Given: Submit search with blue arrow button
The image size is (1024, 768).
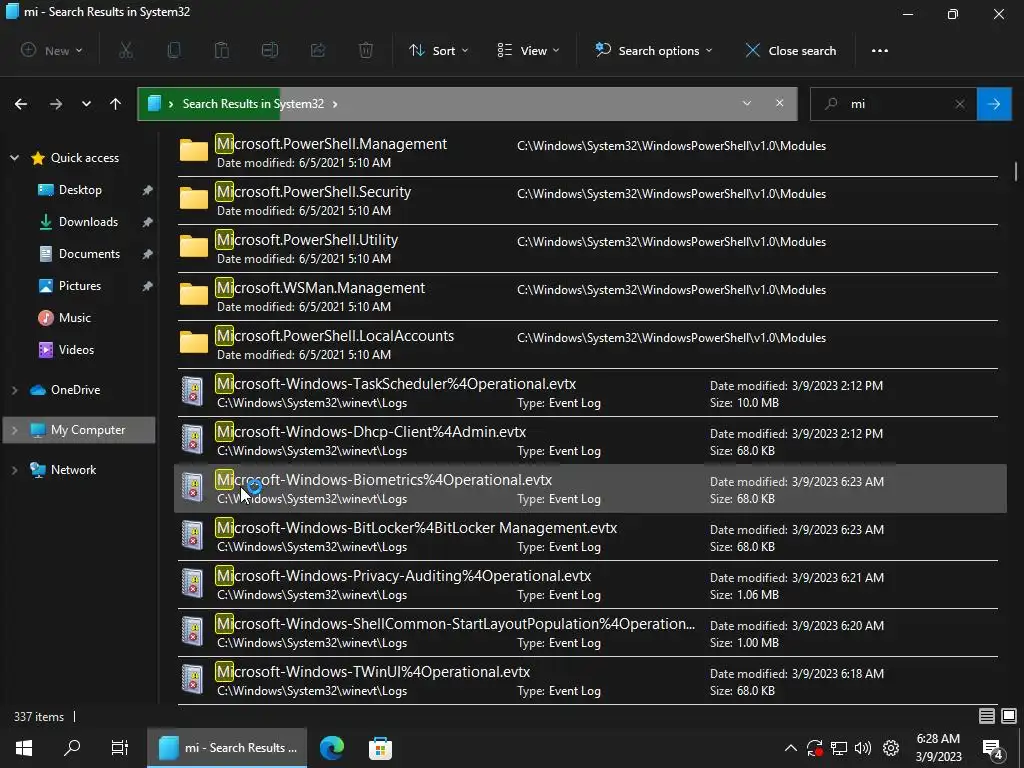Looking at the screenshot, I should [994, 104].
